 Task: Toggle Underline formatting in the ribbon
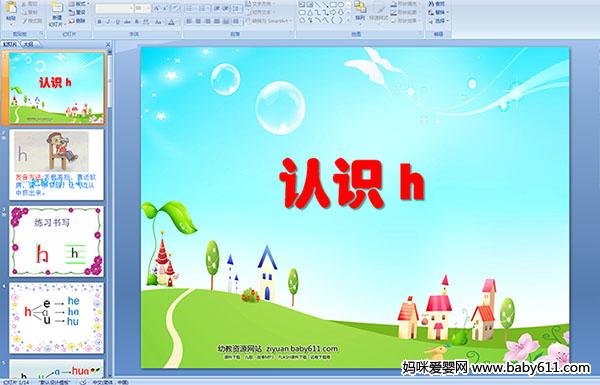point(117,22)
